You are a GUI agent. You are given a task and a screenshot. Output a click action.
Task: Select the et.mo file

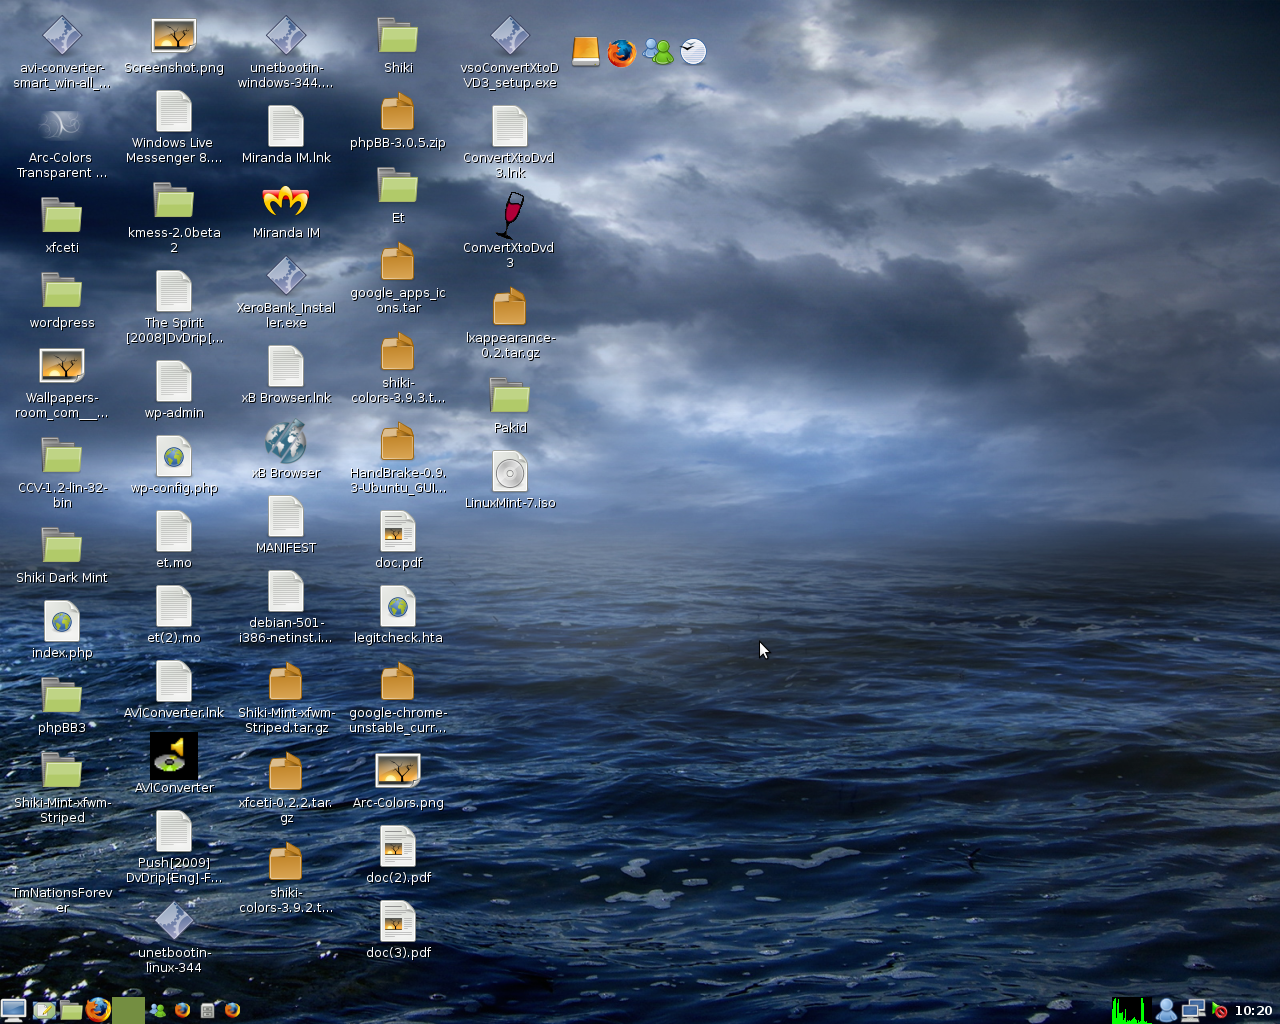click(174, 531)
